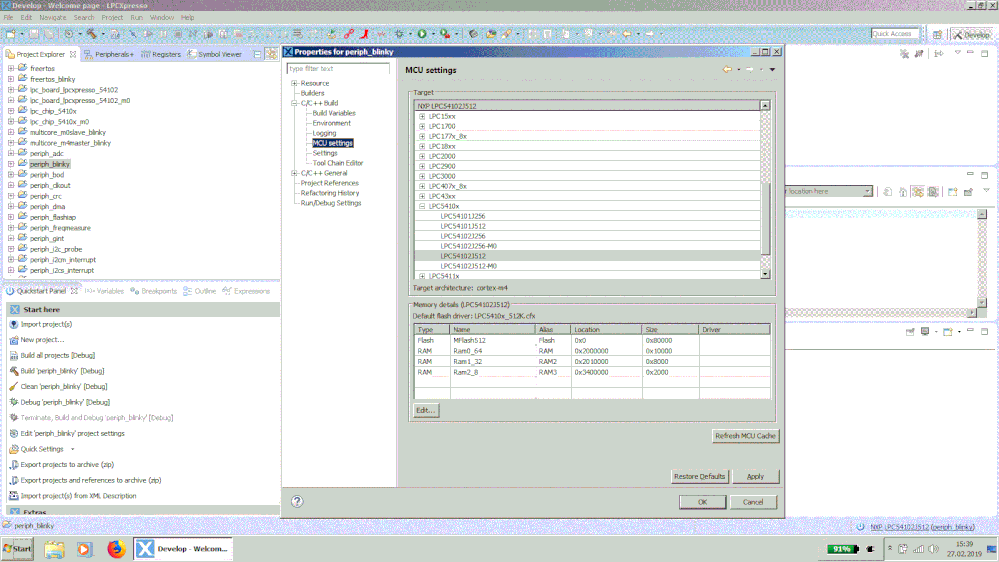Click the Edit project settings icon
999x562 pixels.
(14, 433)
